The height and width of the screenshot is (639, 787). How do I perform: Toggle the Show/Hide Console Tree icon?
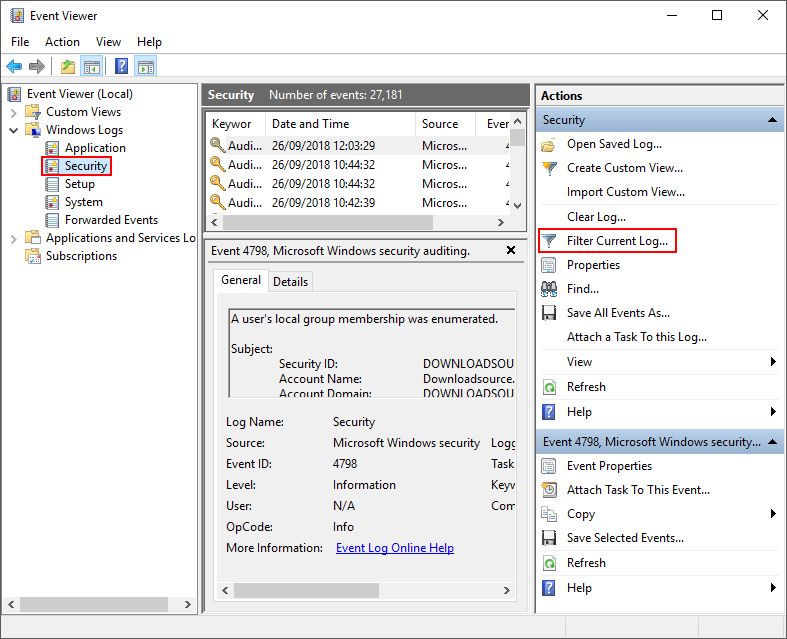pos(92,66)
